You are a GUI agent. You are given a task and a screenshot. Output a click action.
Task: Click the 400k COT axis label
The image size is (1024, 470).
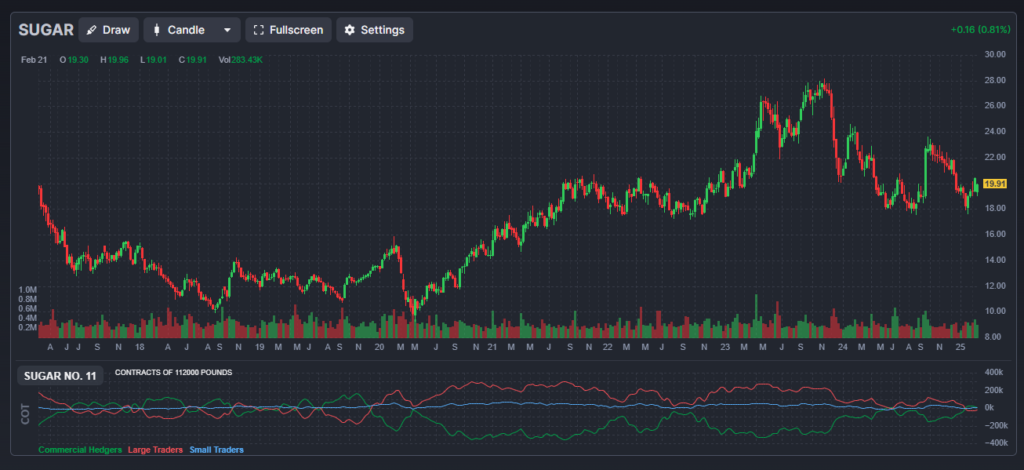tap(995, 372)
